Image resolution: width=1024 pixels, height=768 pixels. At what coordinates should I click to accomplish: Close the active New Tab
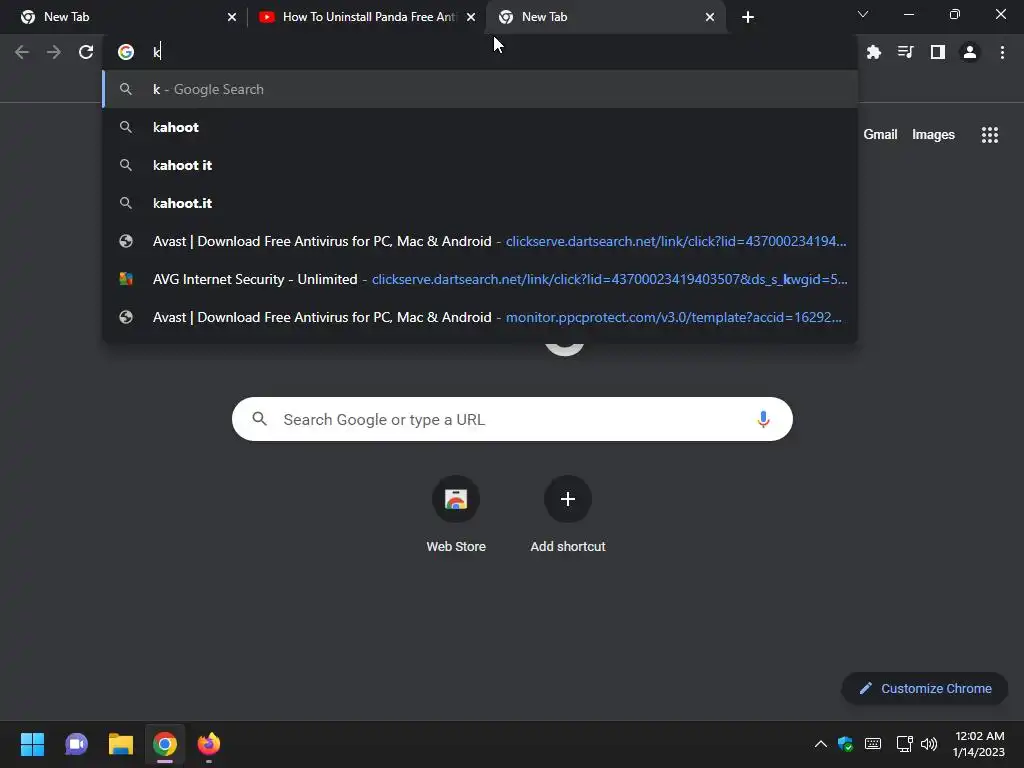click(710, 17)
